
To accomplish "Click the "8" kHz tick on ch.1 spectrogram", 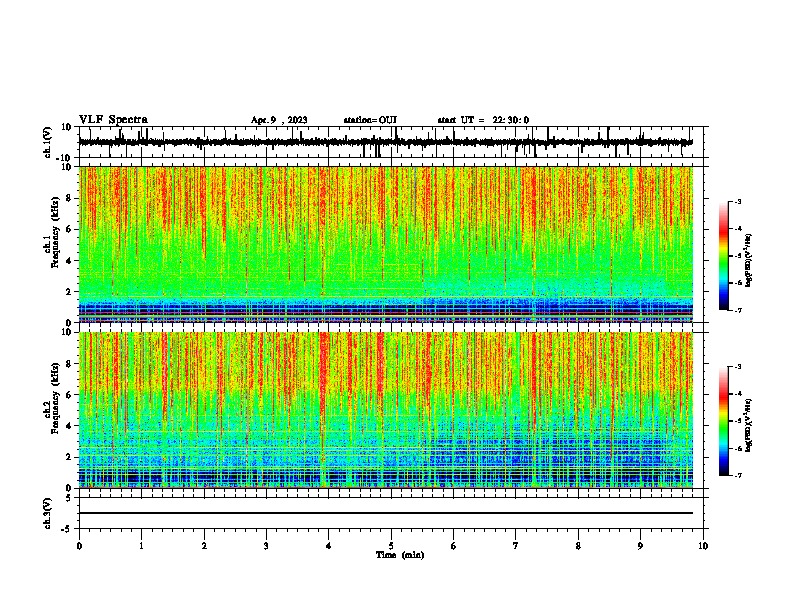I will [x=69, y=198].
